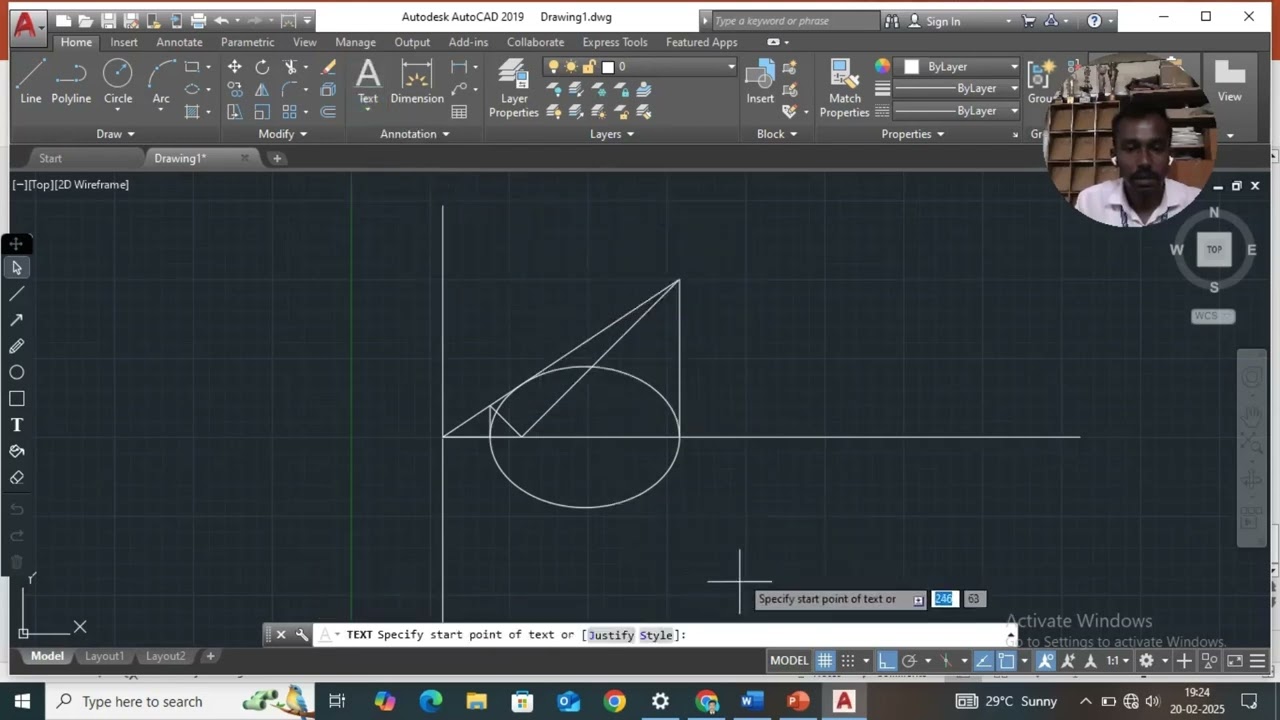The image size is (1280, 720).
Task: Select the Scale tool
Action: (x=262, y=112)
